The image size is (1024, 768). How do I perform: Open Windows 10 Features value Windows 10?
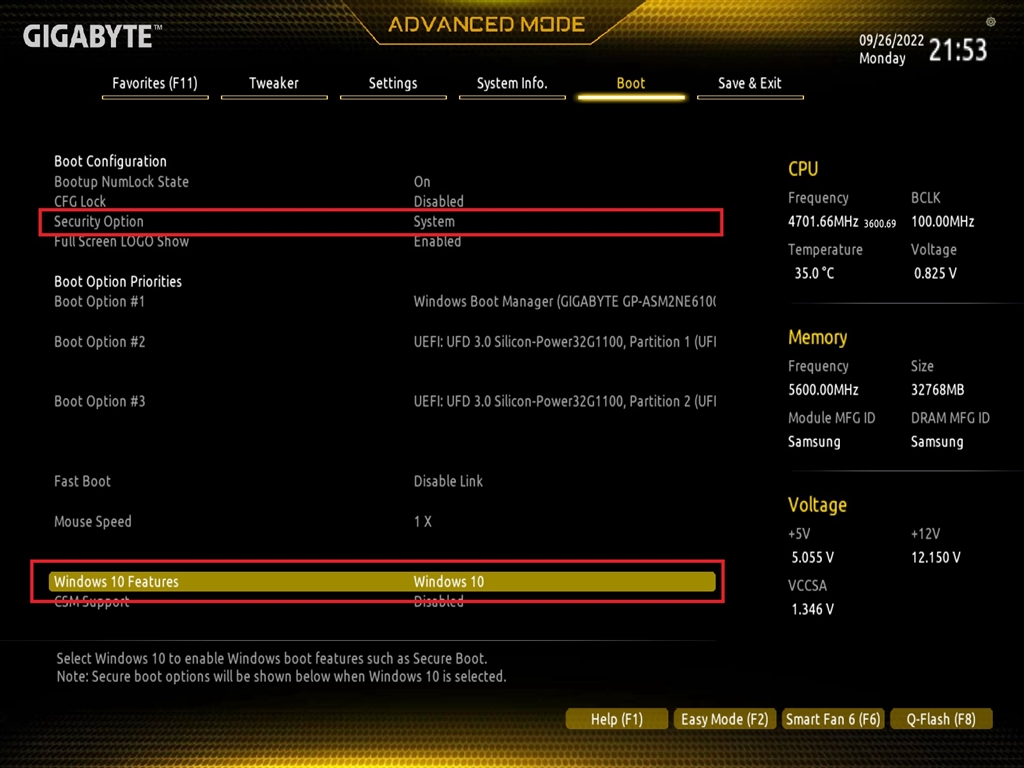tap(449, 581)
